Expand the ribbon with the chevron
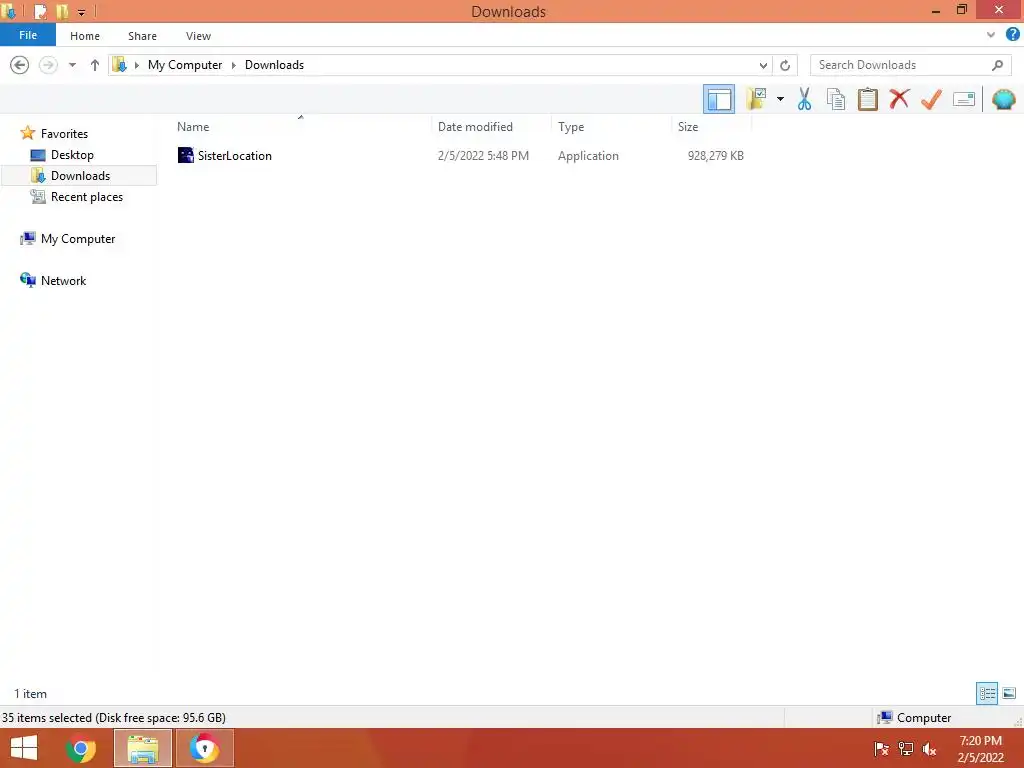This screenshot has width=1024, height=768. [x=991, y=35]
